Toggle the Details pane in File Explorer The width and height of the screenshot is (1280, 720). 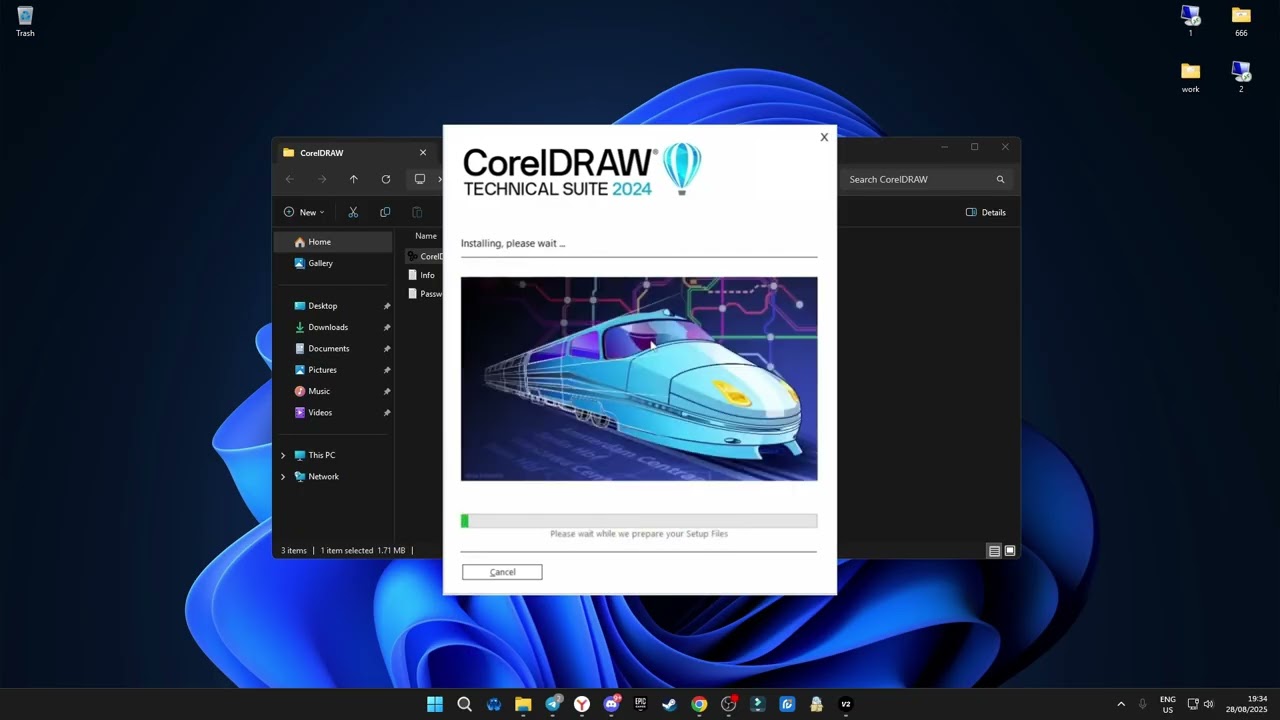986,212
